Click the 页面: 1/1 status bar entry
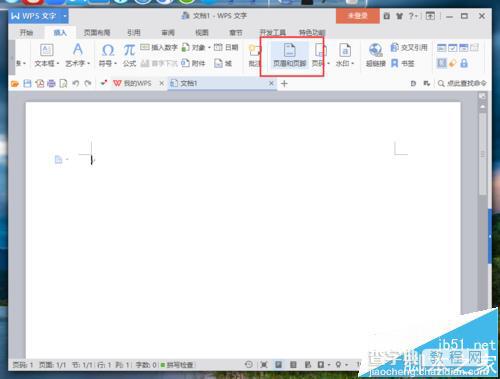This screenshot has height=379, width=500. [53, 365]
